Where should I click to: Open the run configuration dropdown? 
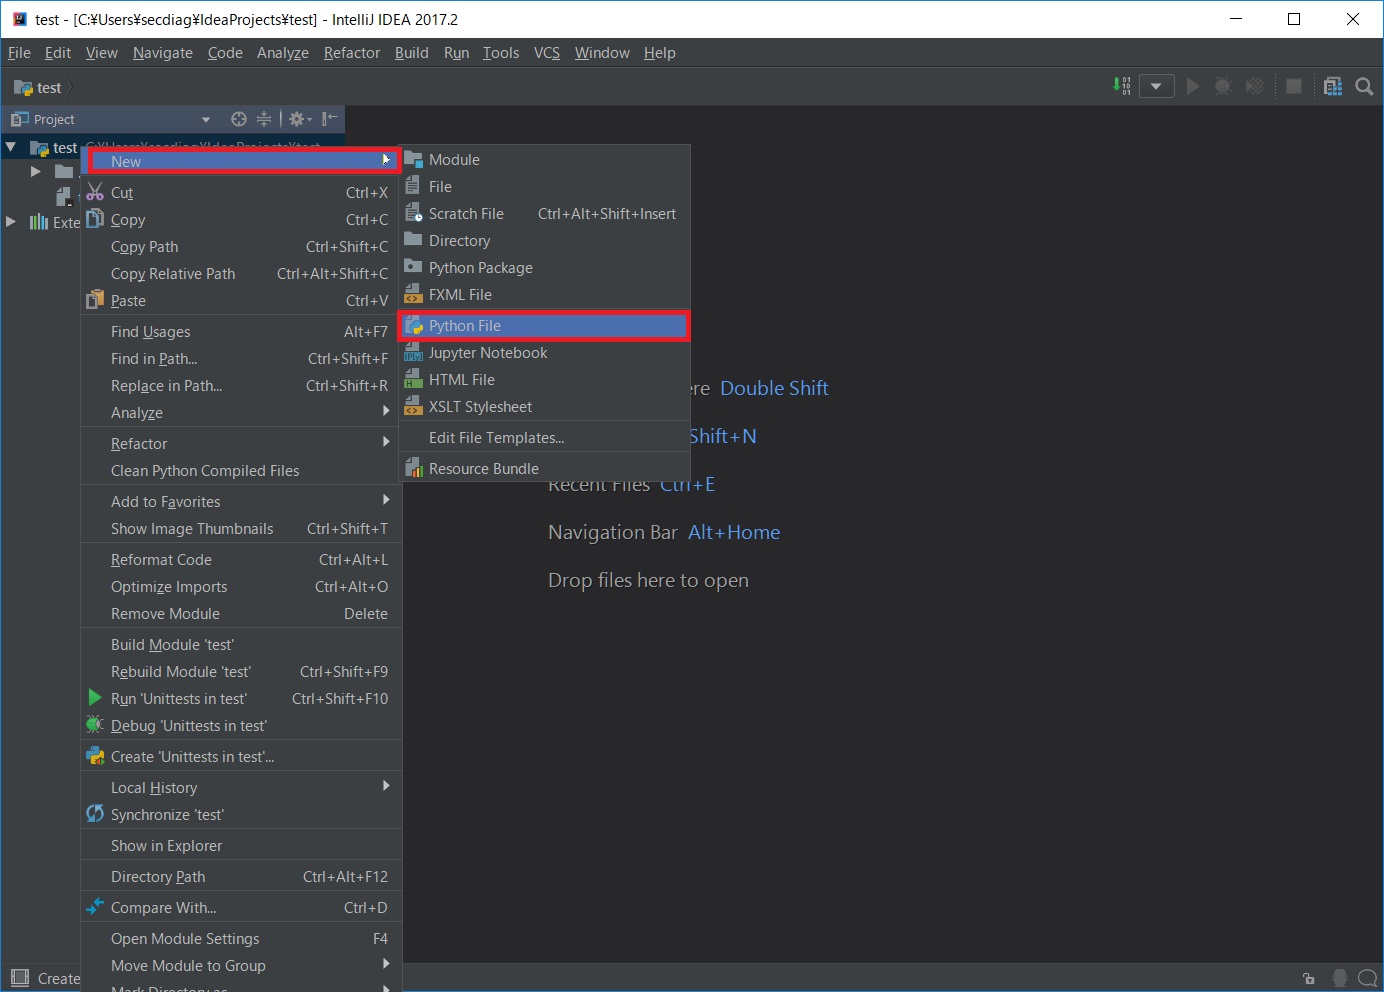coord(1156,87)
